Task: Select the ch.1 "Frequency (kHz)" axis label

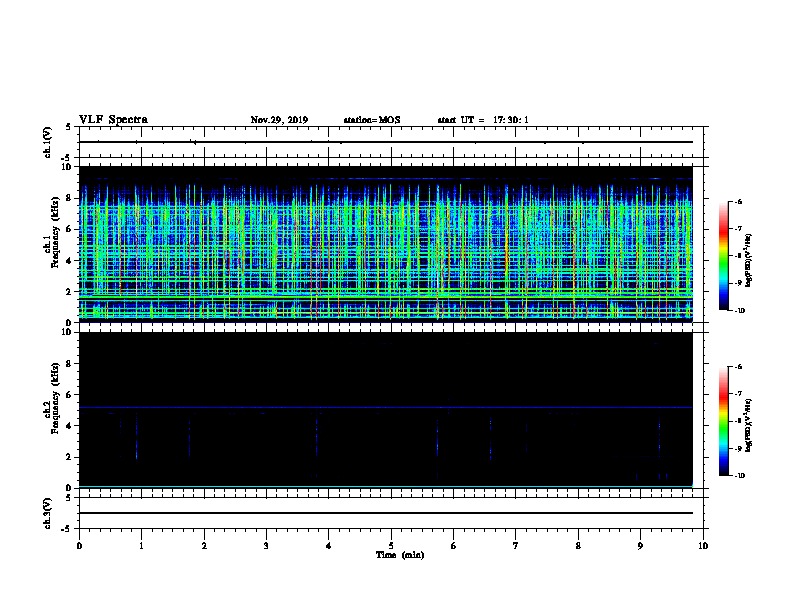Action: point(54,232)
